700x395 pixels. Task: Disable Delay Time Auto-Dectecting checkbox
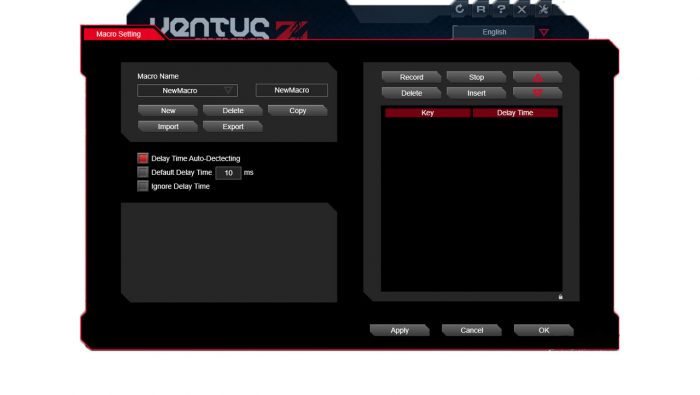click(142, 158)
